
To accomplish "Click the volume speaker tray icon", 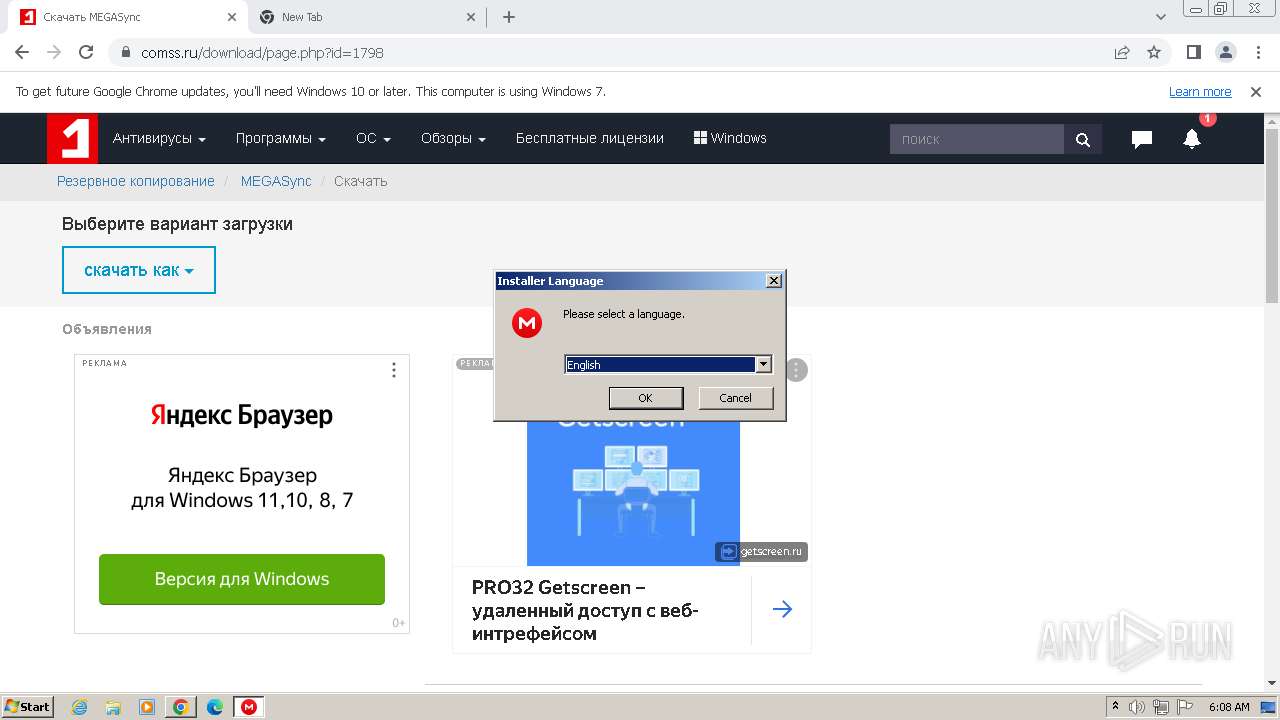I will click(1137, 707).
